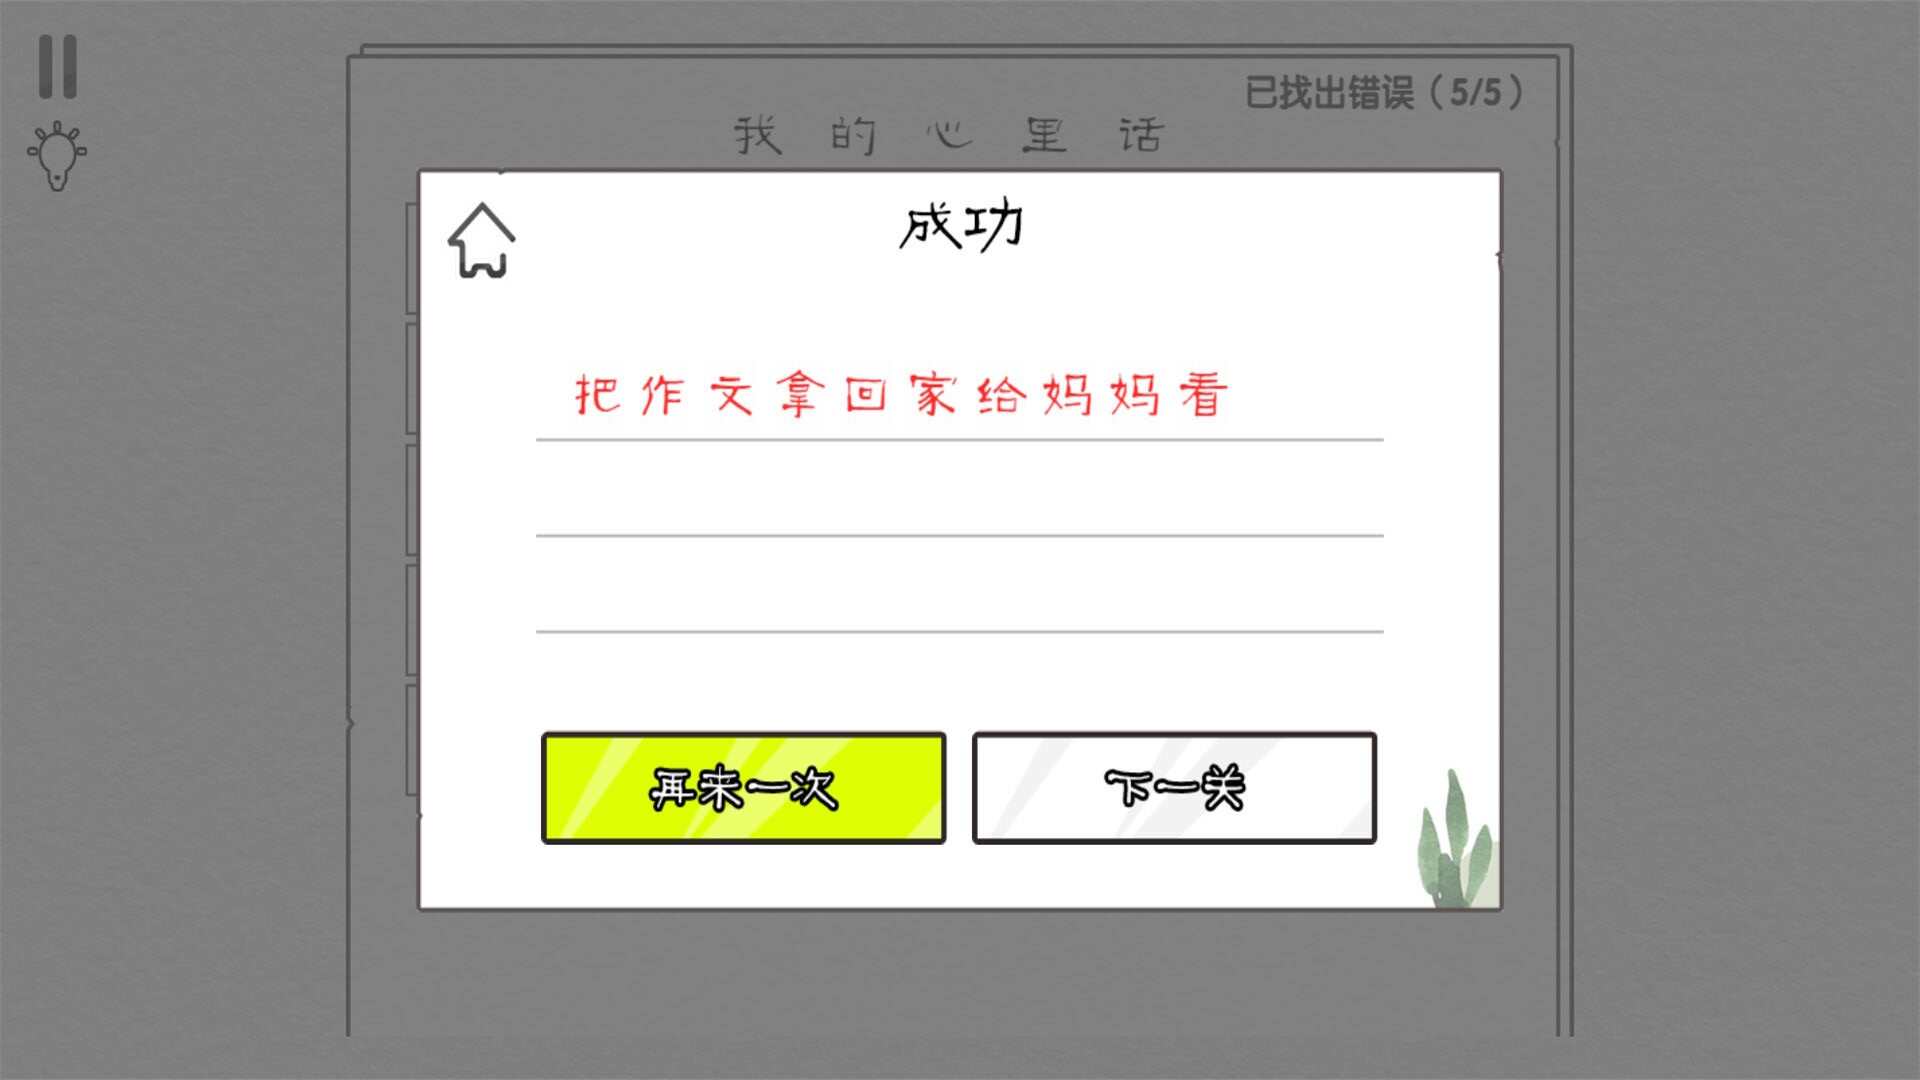
Task: Click the 再来一次 retry button
Action: click(x=742, y=787)
